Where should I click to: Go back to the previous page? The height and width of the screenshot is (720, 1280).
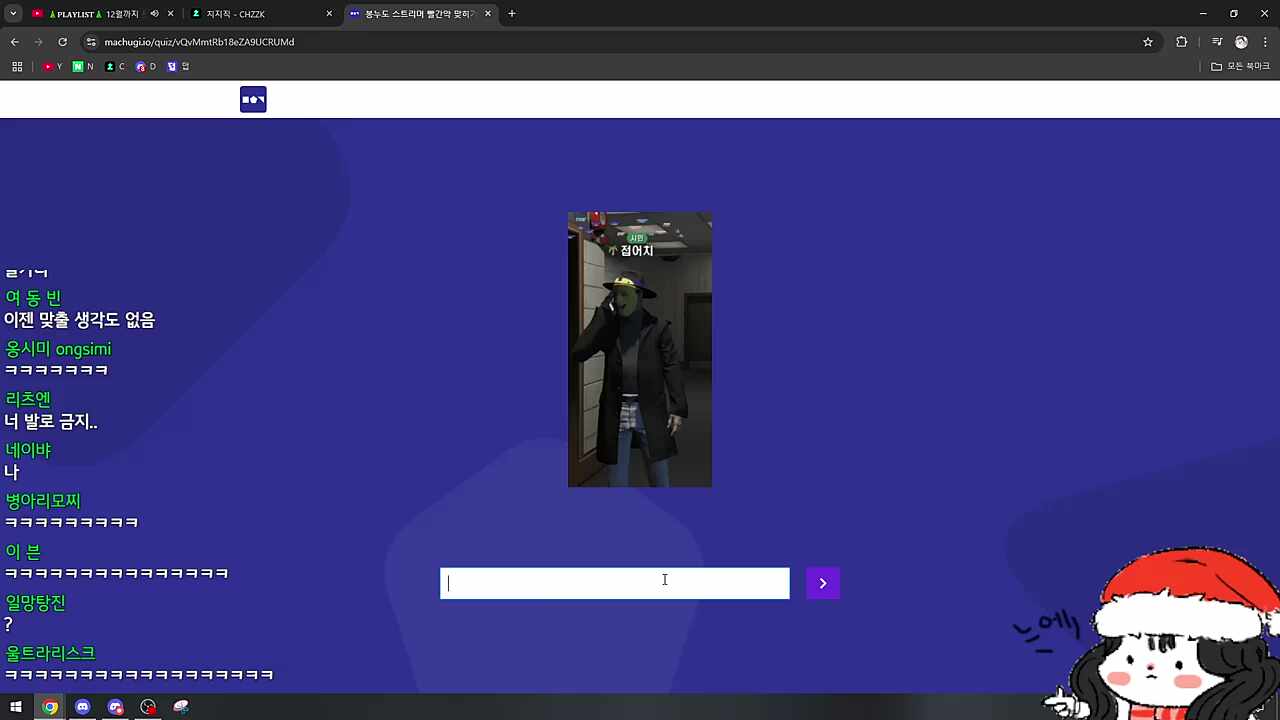click(x=15, y=42)
